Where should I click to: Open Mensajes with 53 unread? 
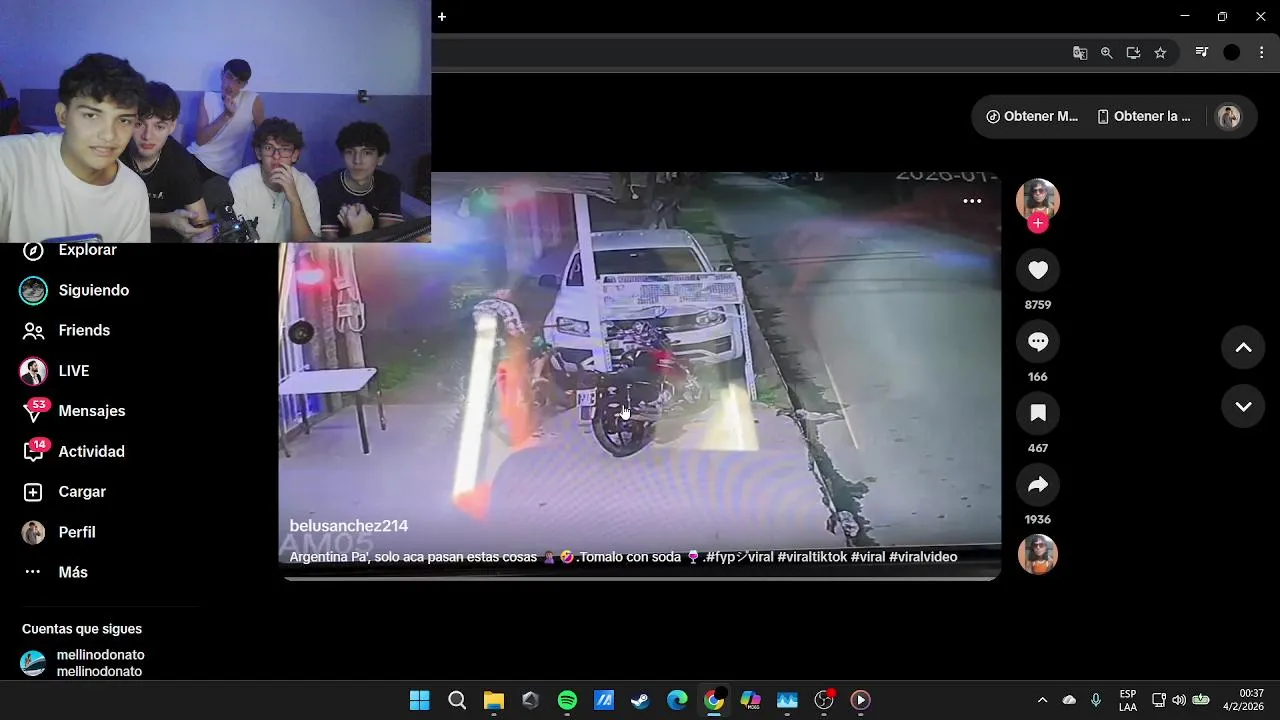click(74, 411)
